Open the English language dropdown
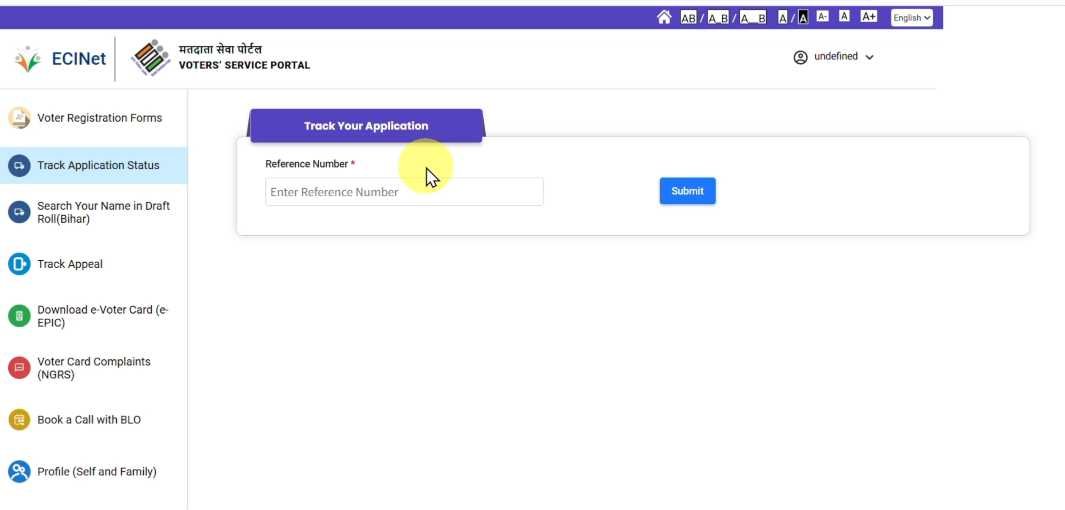The height and width of the screenshot is (510, 1065). click(x=911, y=17)
